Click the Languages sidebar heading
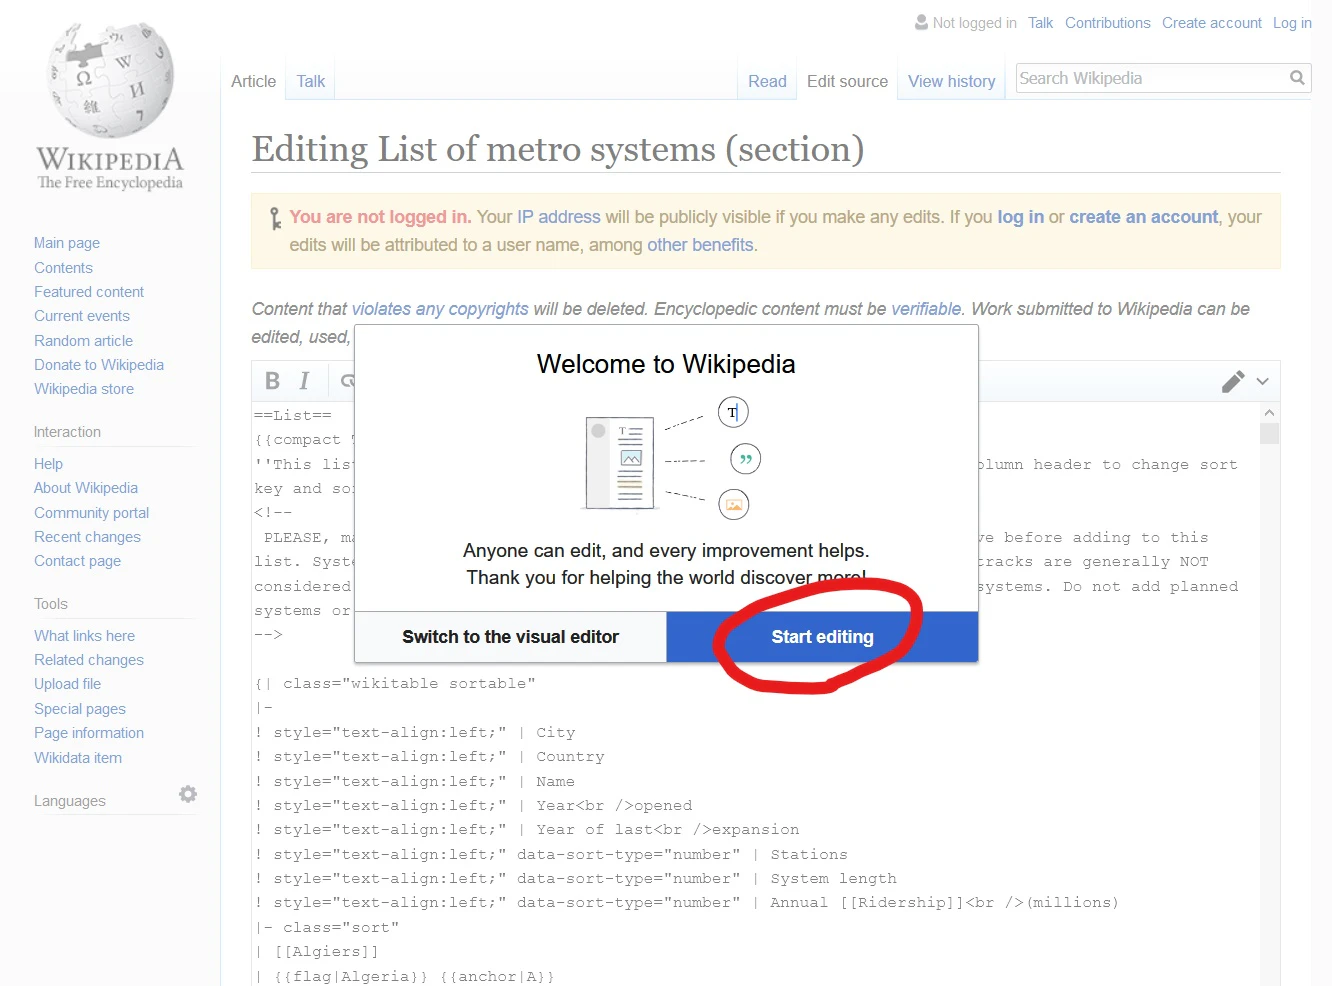The height and width of the screenshot is (986, 1332). pos(70,801)
